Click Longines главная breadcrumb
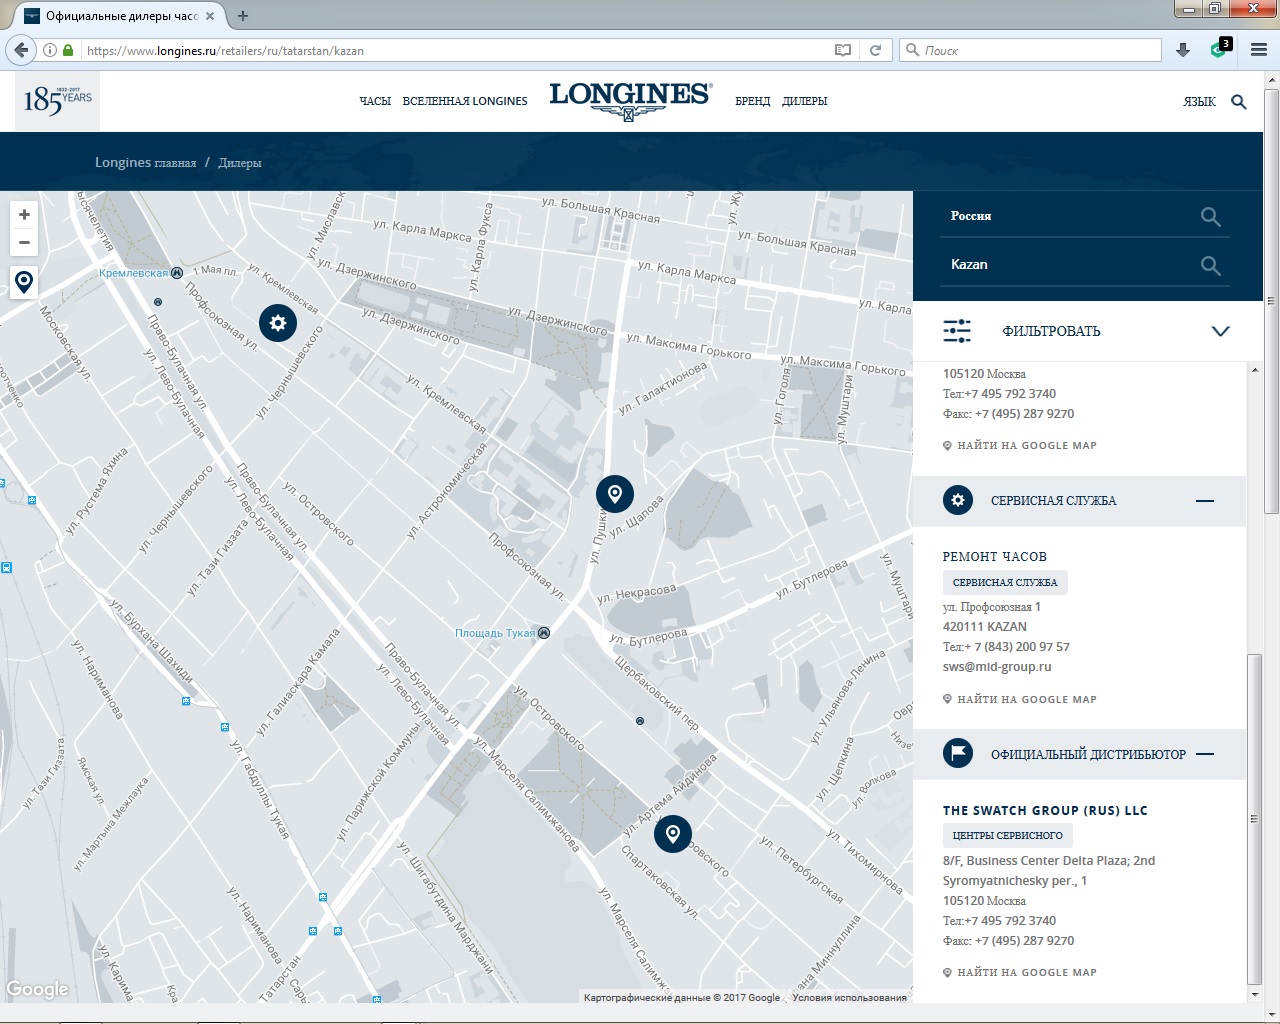This screenshot has height=1024, width=1280. coord(146,162)
